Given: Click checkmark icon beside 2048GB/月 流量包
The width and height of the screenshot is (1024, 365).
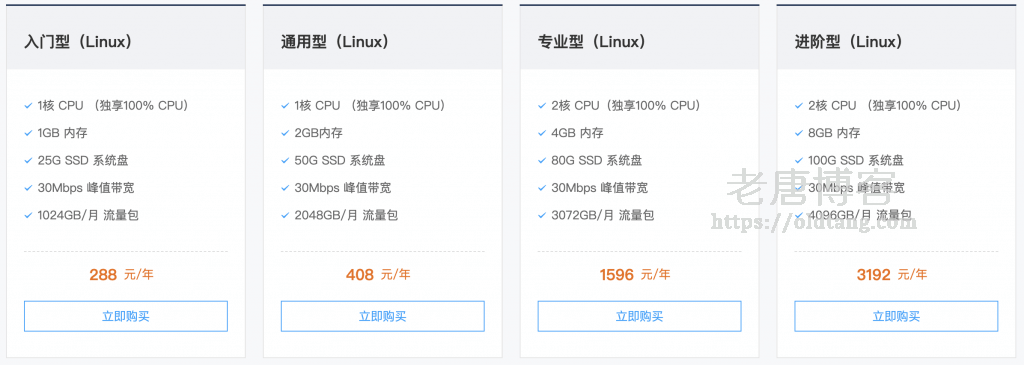Looking at the screenshot, I should pyautogui.click(x=285, y=215).
